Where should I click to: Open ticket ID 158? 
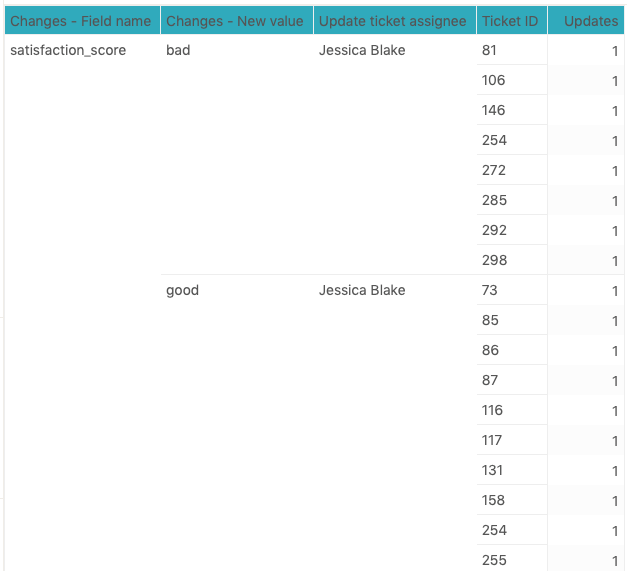(x=493, y=500)
